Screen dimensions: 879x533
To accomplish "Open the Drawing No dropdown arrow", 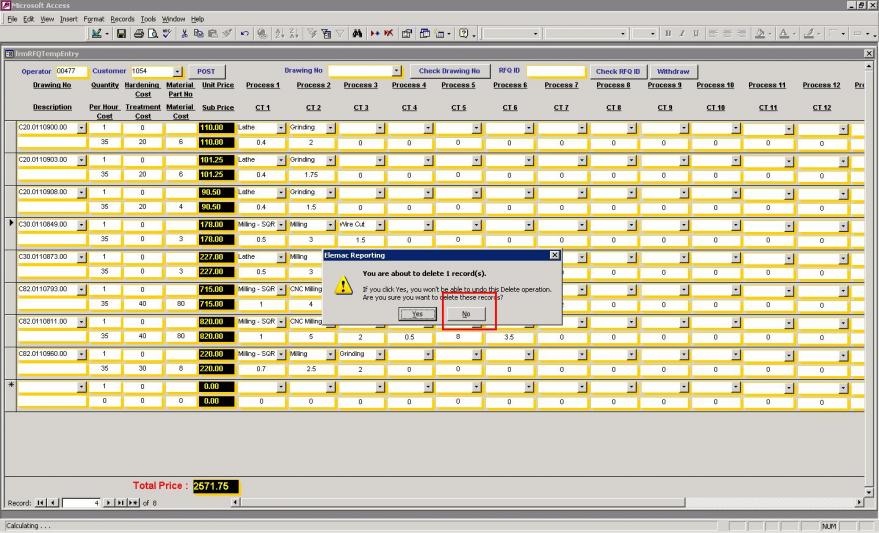I will click(x=397, y=71).
